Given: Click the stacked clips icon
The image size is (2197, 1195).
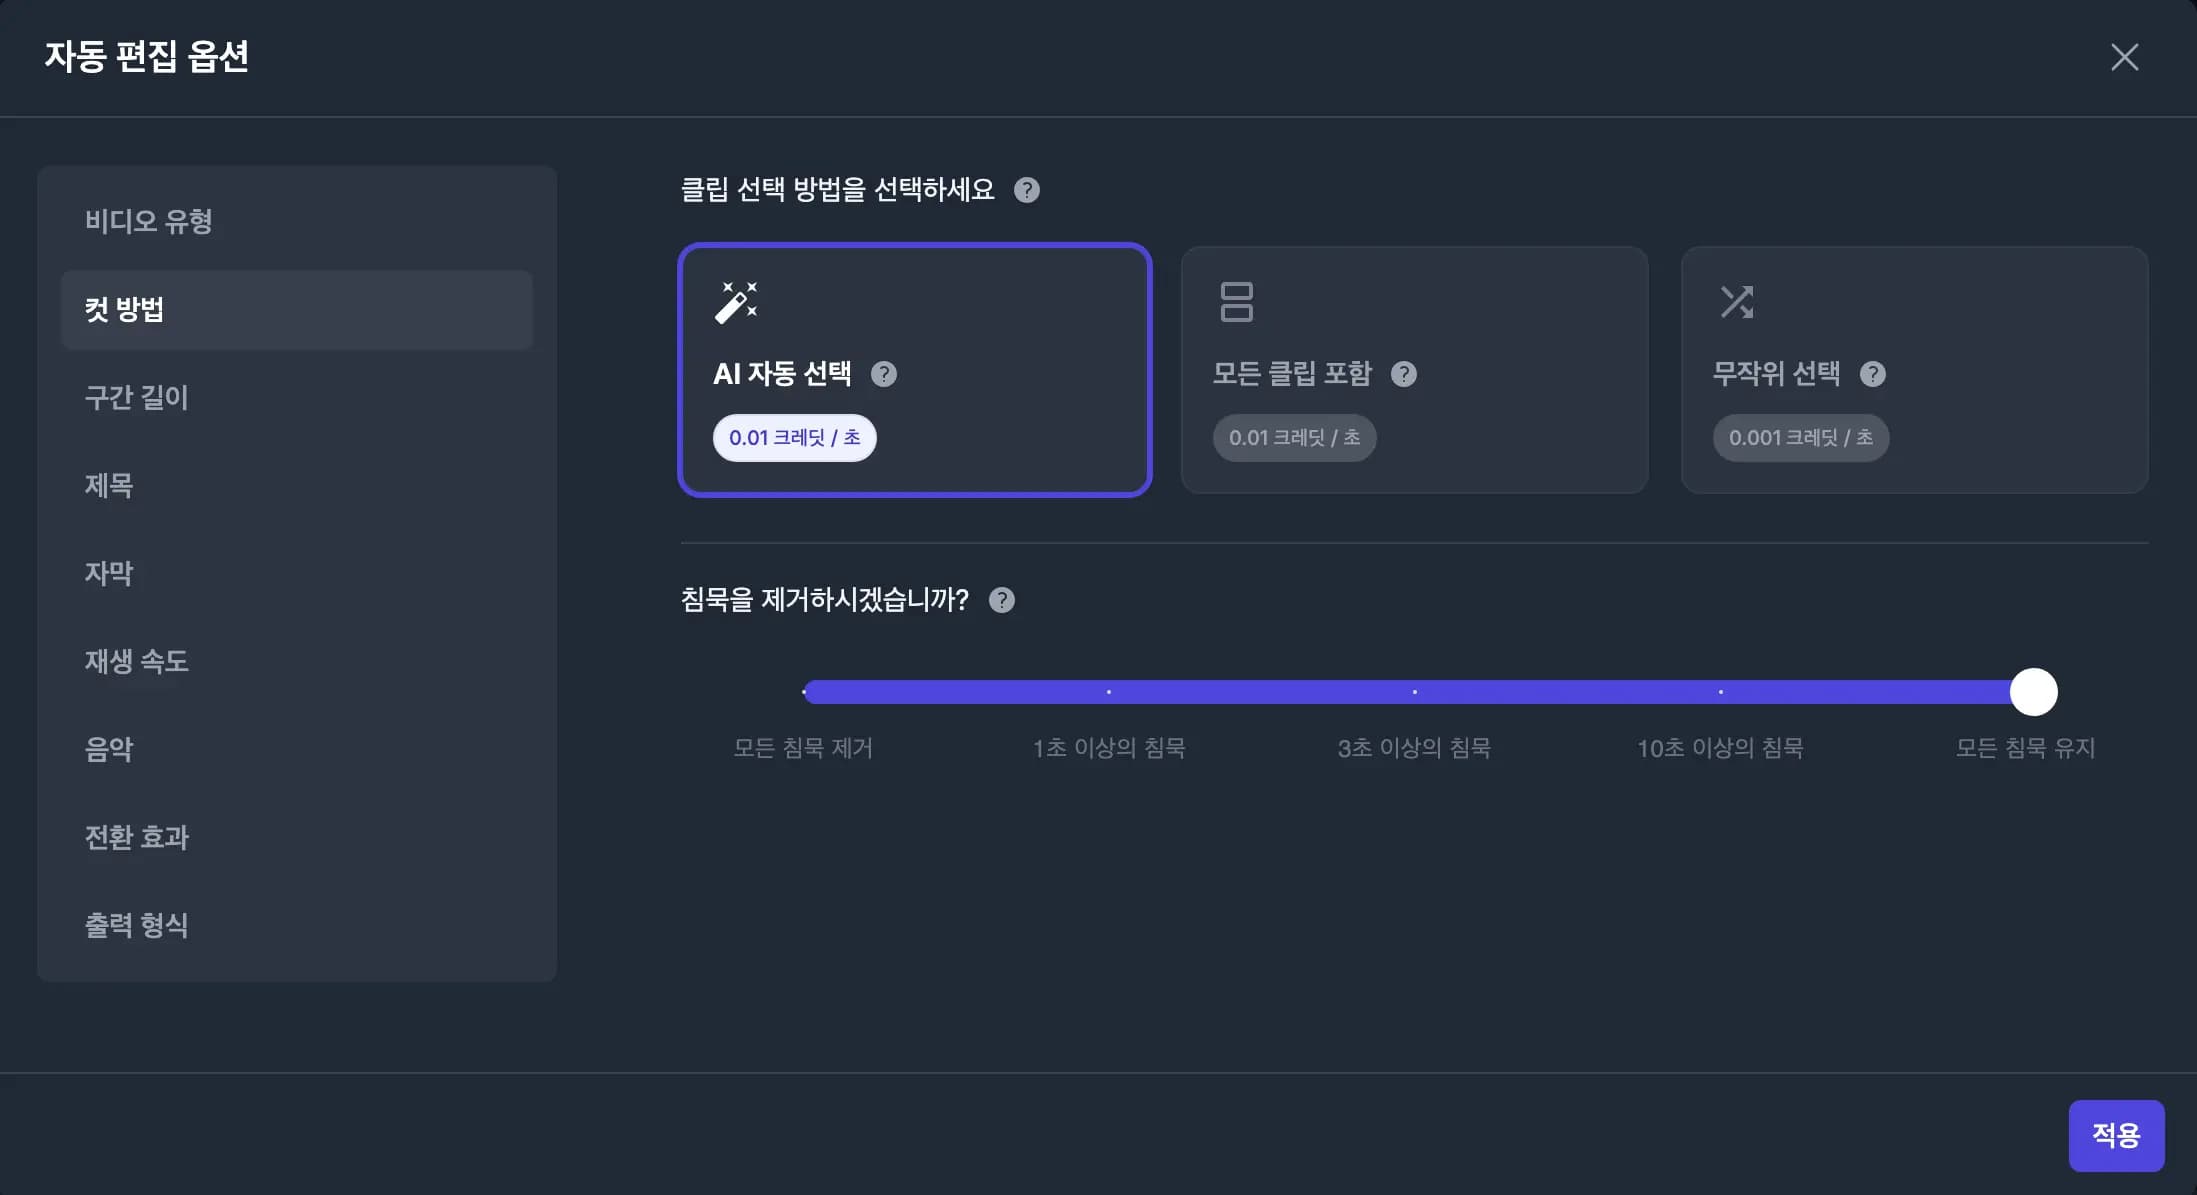Looking at the screenshot, I should [1236, 302].
